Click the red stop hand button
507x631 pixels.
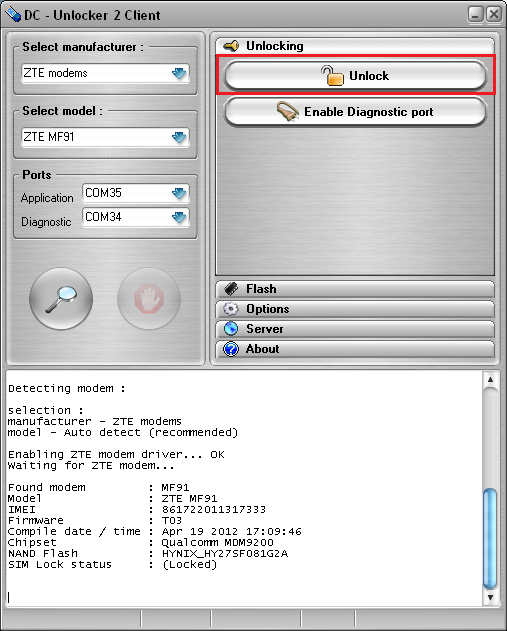[x=149, y=299]
